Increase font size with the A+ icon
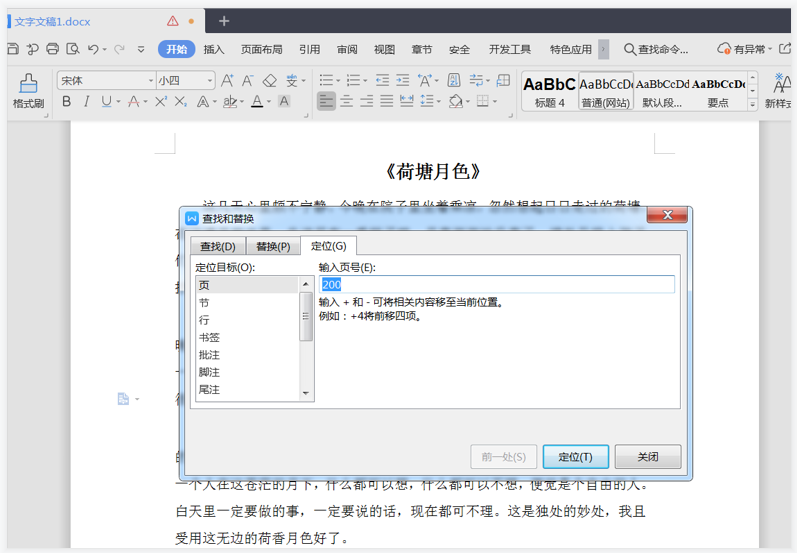This screenshot has width=797, height=553. 227,80
